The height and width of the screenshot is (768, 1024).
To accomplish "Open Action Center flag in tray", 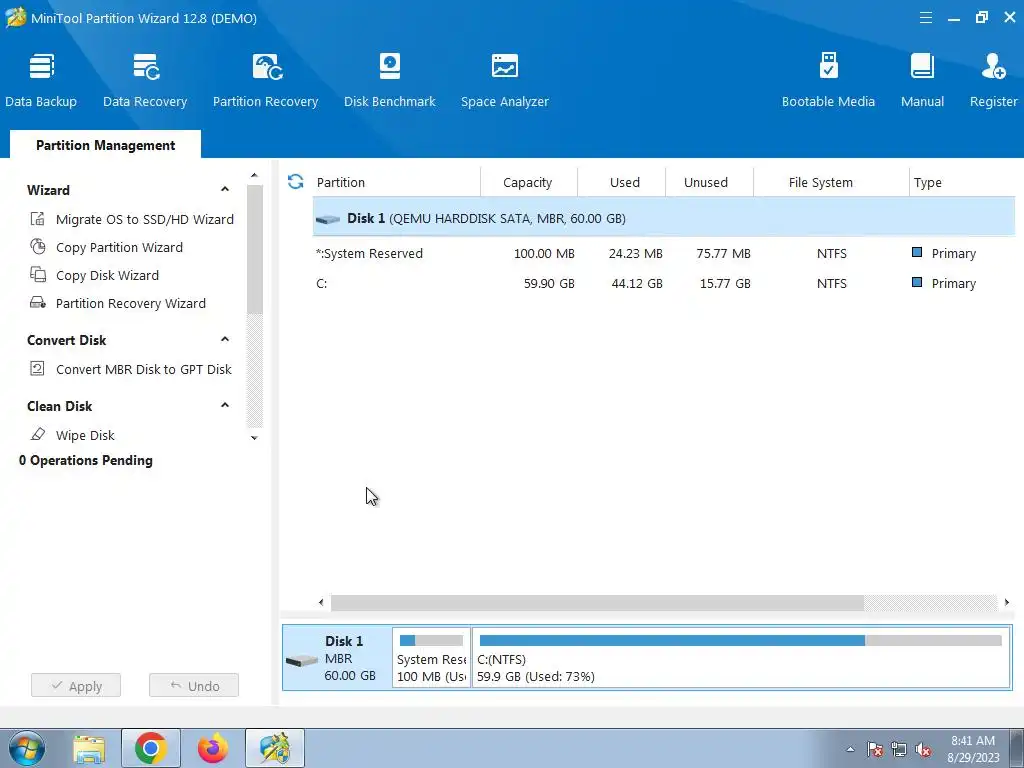I will 875,750.
